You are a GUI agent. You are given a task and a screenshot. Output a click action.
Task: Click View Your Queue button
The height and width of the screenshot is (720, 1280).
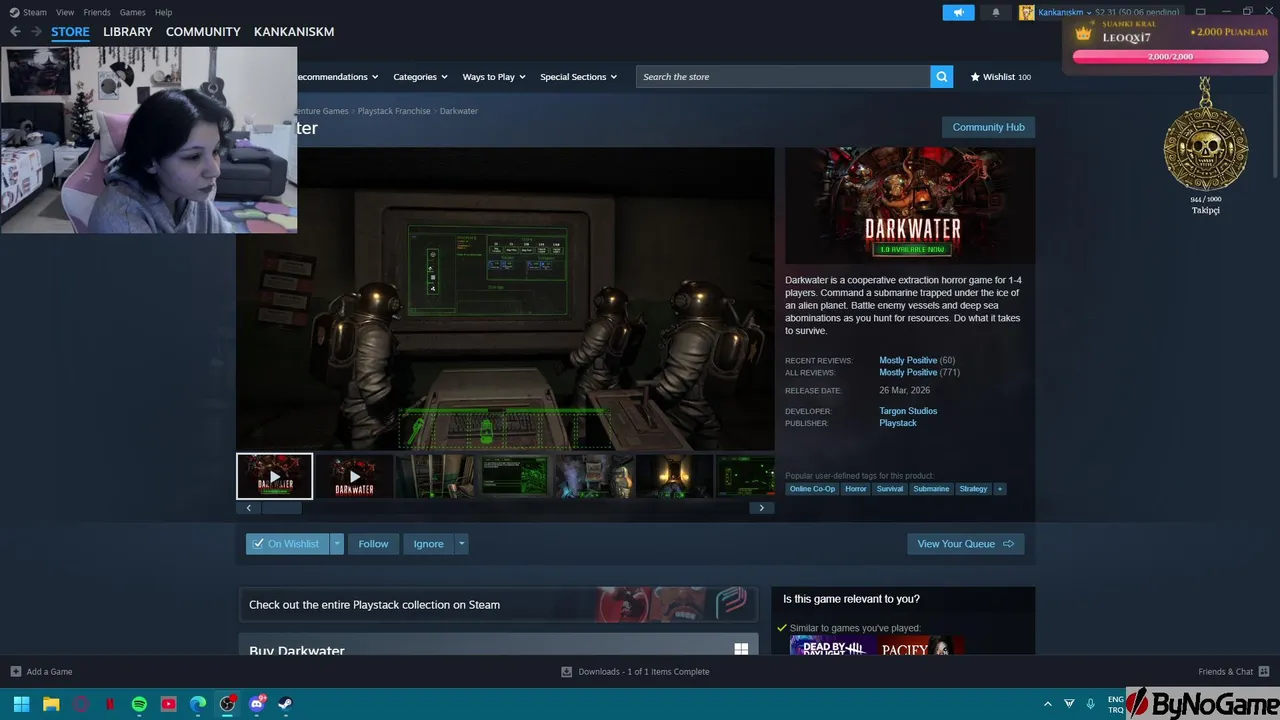[965, 544]
